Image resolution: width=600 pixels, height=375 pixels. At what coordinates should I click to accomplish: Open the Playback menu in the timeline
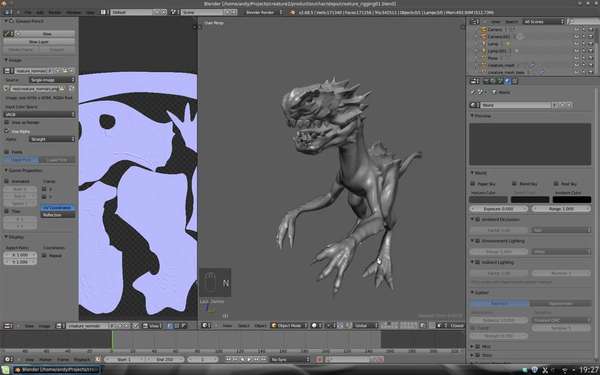(x=81, y=360)
